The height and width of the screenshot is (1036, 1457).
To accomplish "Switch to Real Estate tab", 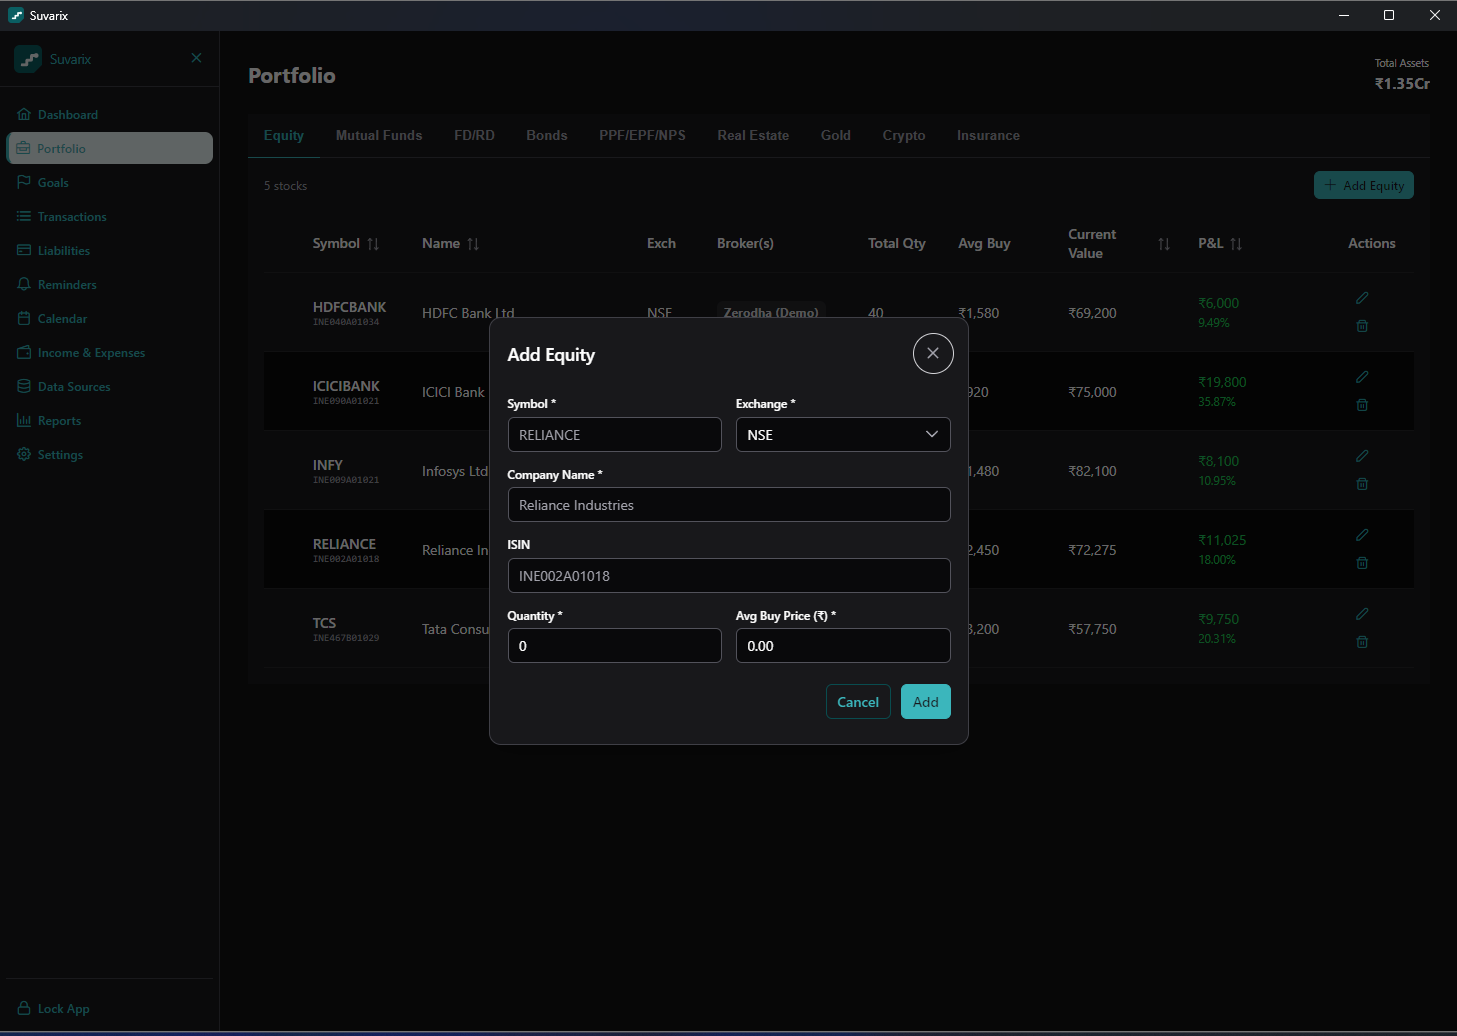I will pyautogui.click(x=753, y=135).
